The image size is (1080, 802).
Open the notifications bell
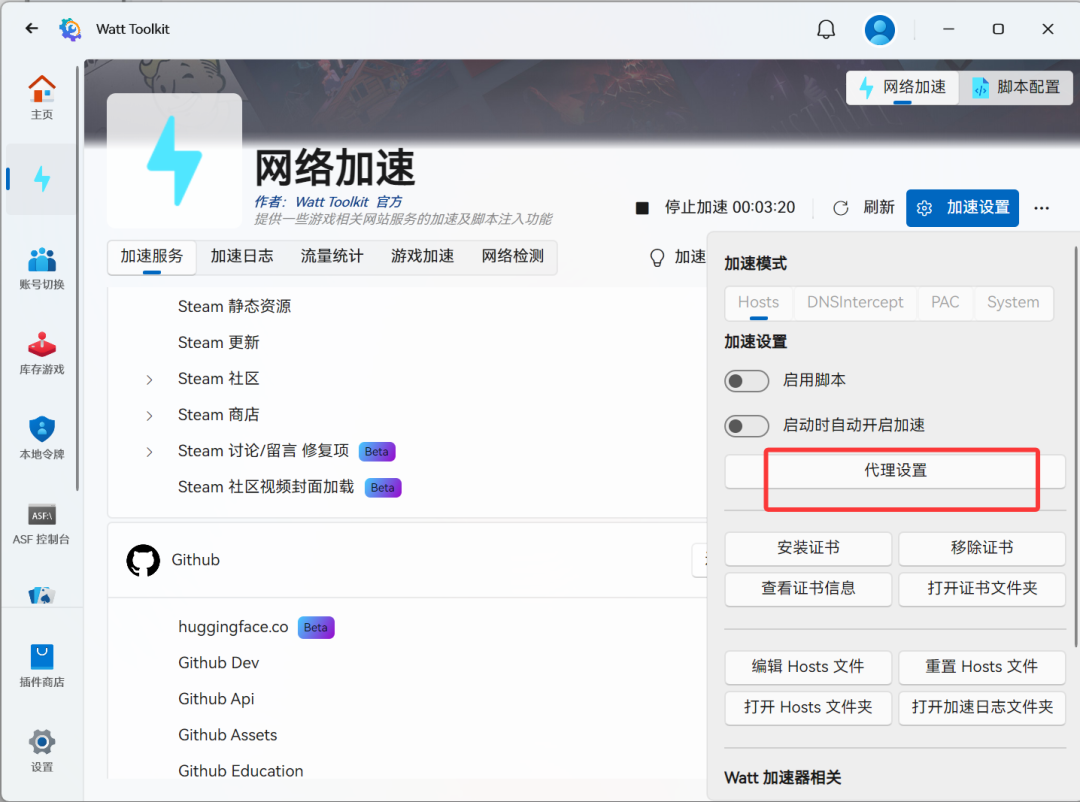[826, 29]
